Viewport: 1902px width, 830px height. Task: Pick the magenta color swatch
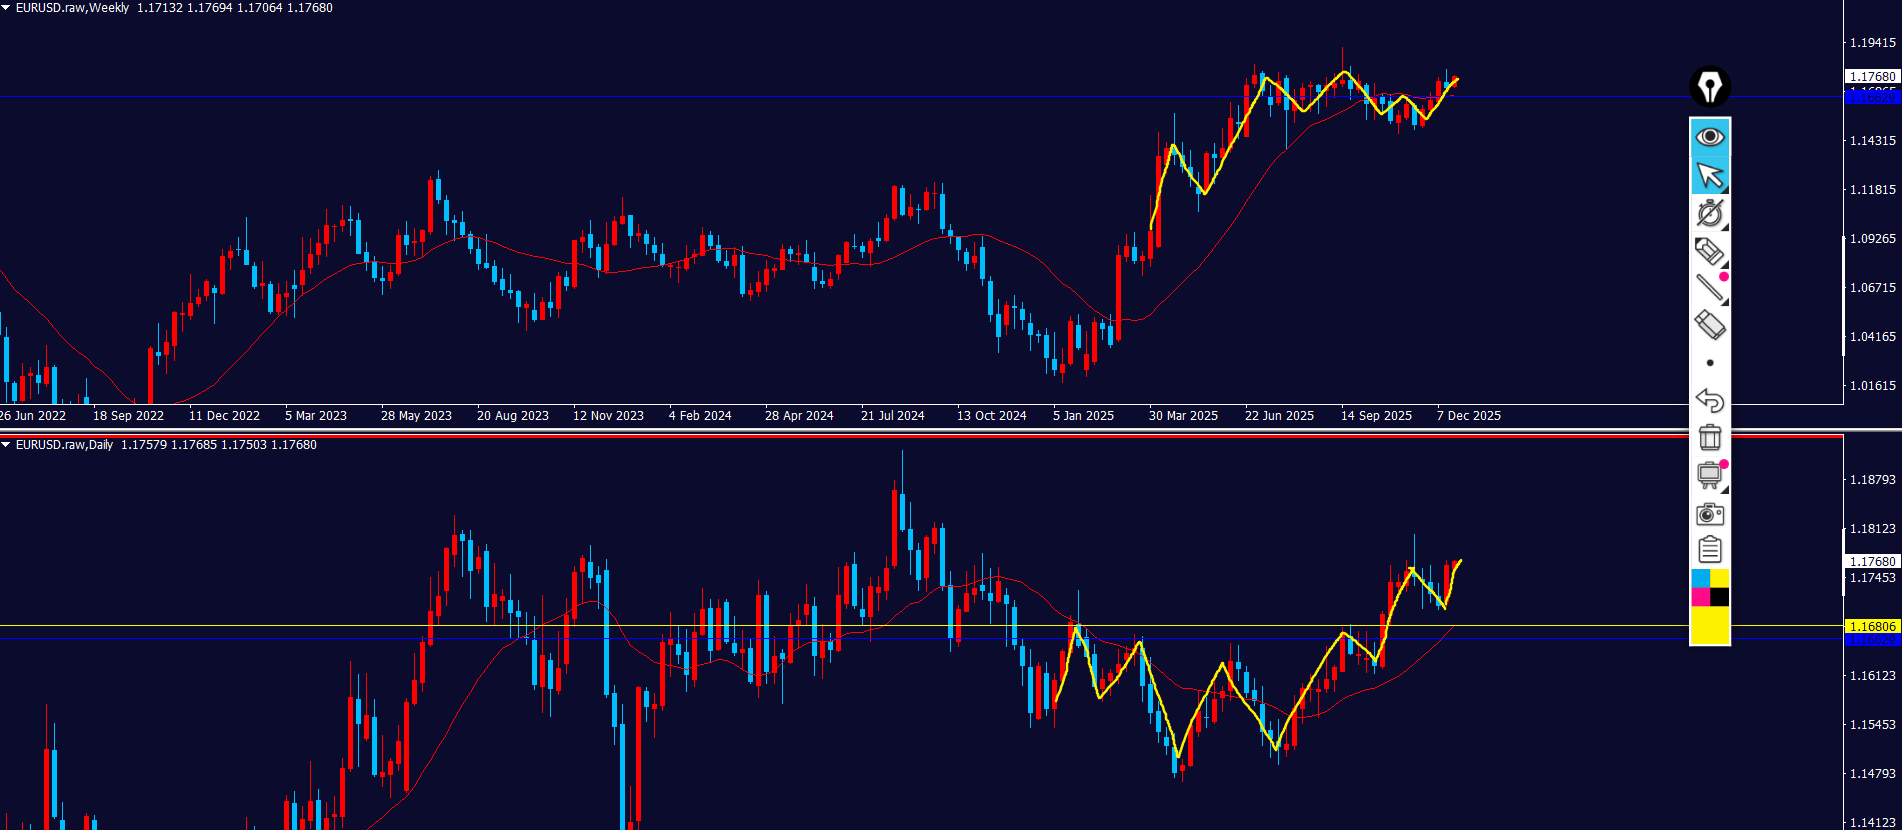(1700, 597)
